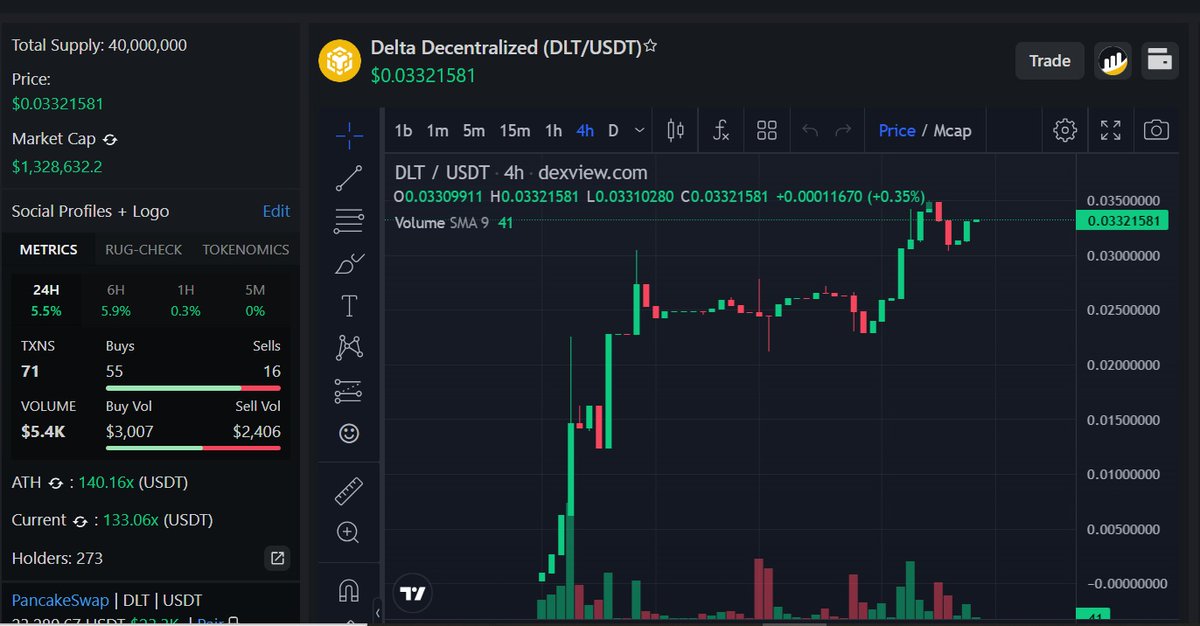
Task: Select the 6H metrics period
Action: pos(116,300)
